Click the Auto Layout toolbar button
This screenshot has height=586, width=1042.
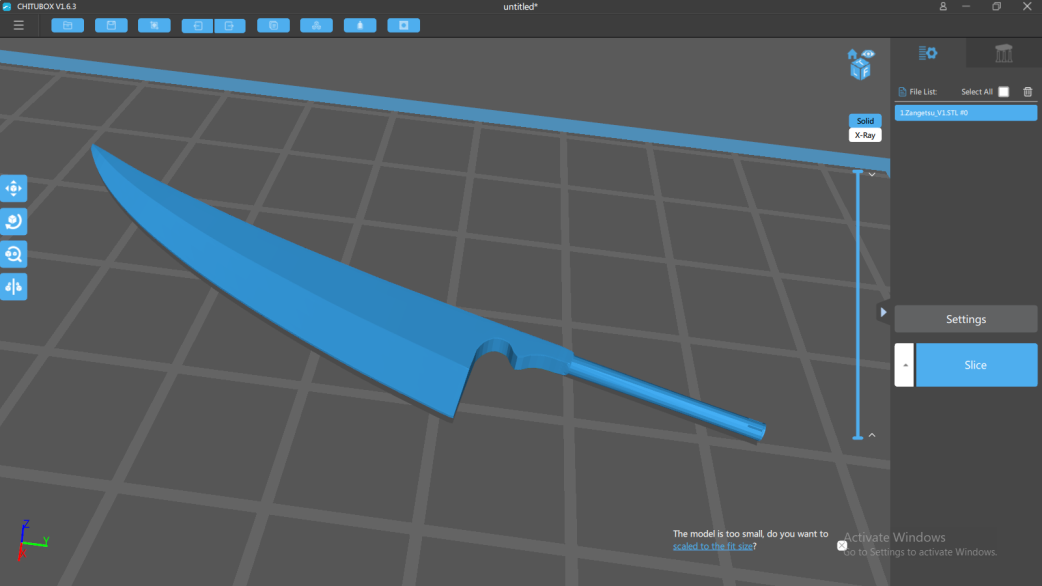316,25
